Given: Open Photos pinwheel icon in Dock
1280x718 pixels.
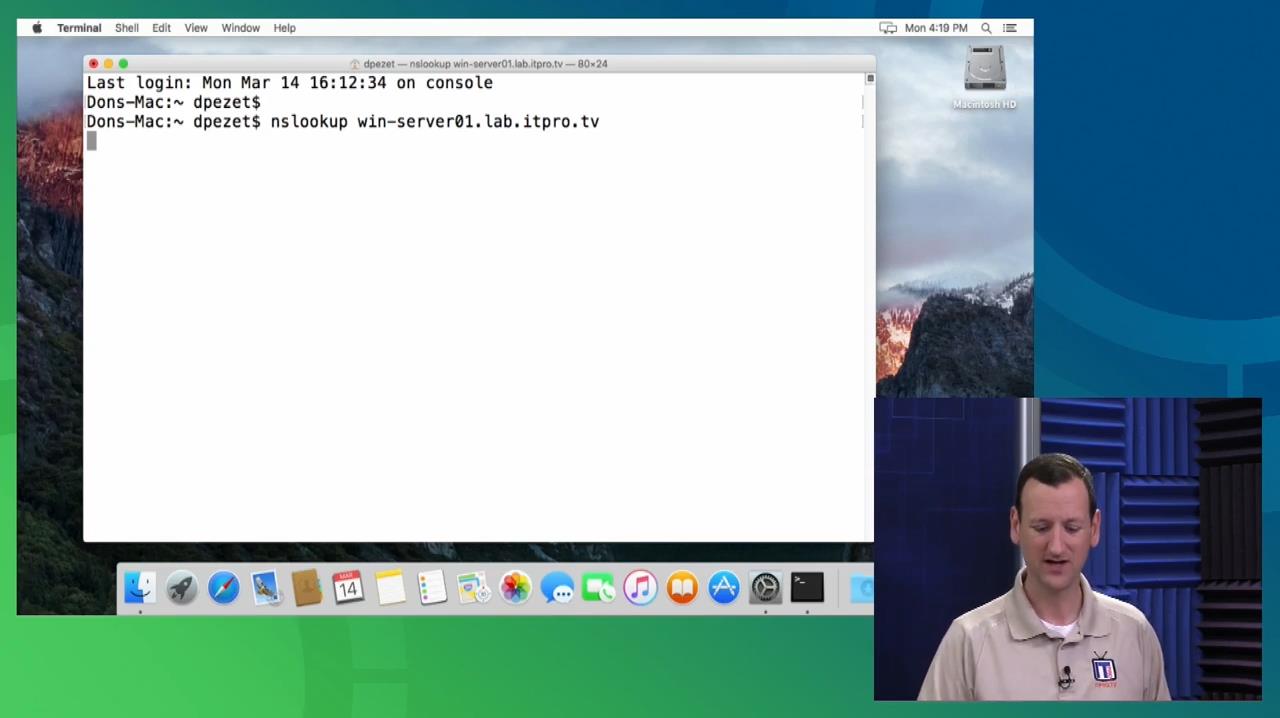Looking at the screenshot, I should (515, 587).
